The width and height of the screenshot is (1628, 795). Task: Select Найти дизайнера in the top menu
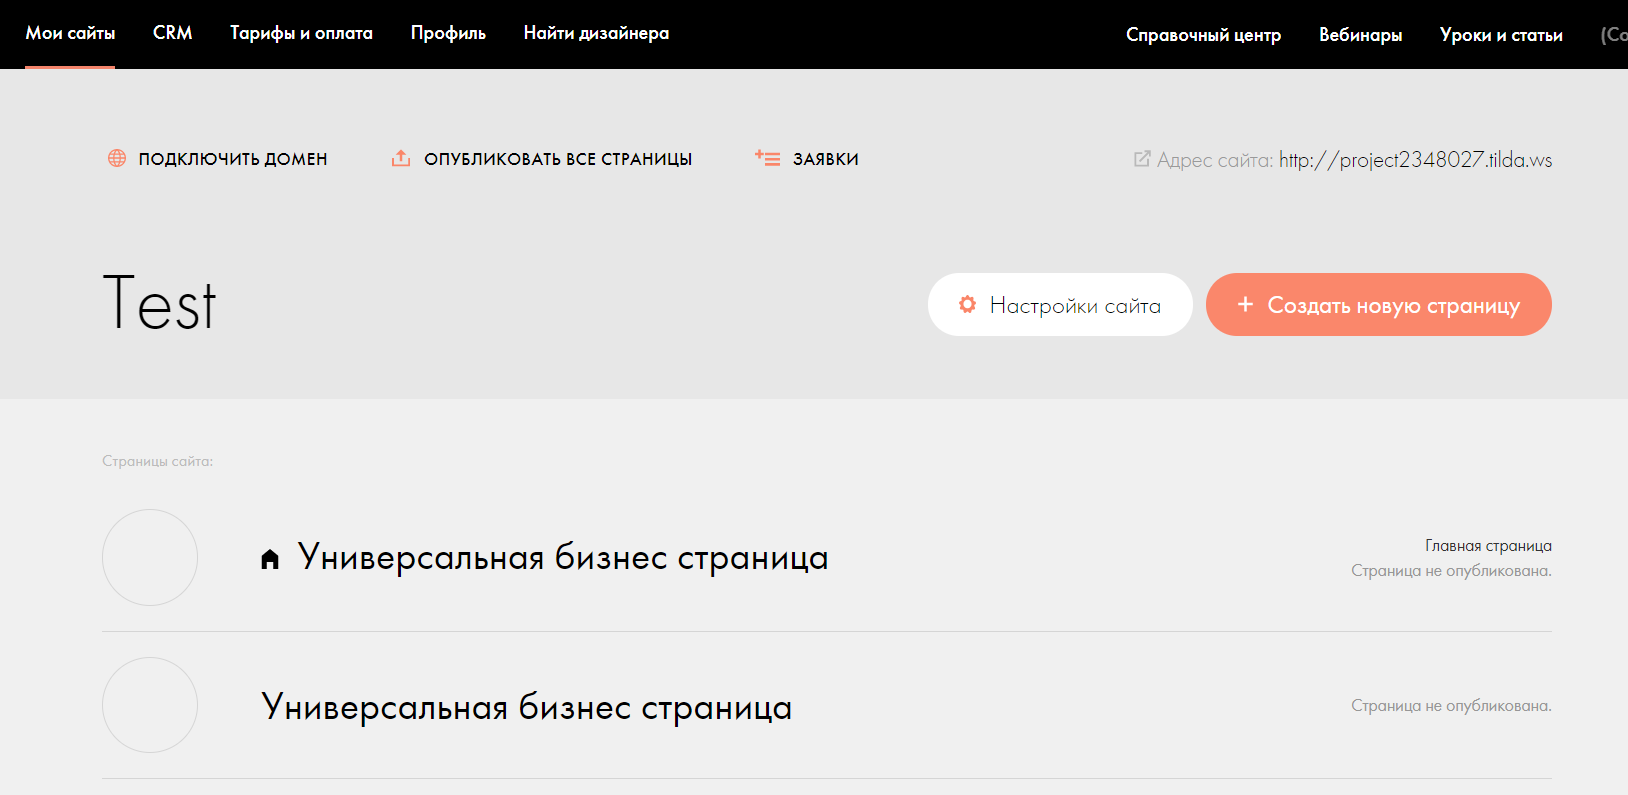pyautogui.click(x=596, y=33)
